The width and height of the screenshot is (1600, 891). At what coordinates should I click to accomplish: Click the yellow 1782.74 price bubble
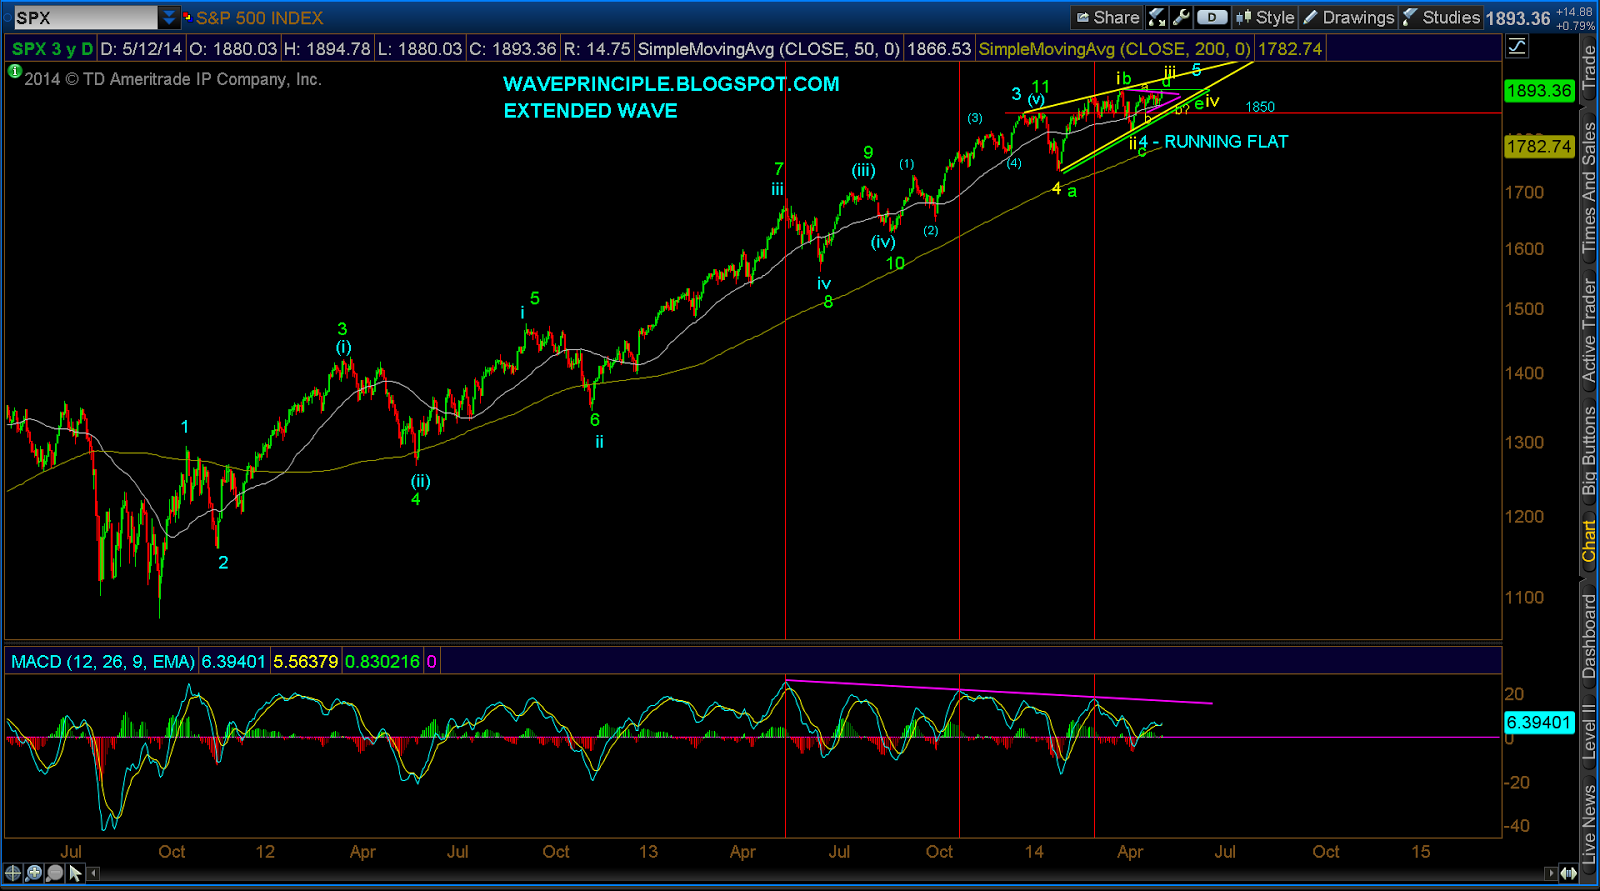(x=1540, y=147)
